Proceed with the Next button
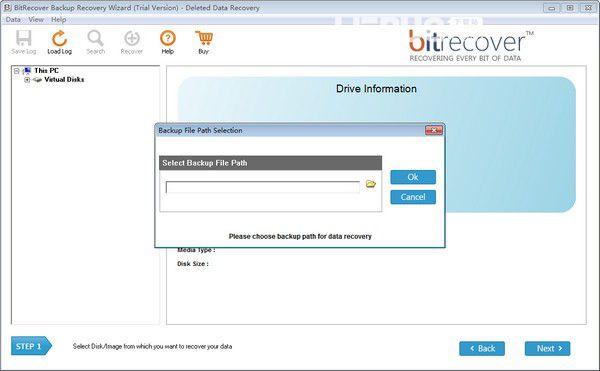 point(548,348)
